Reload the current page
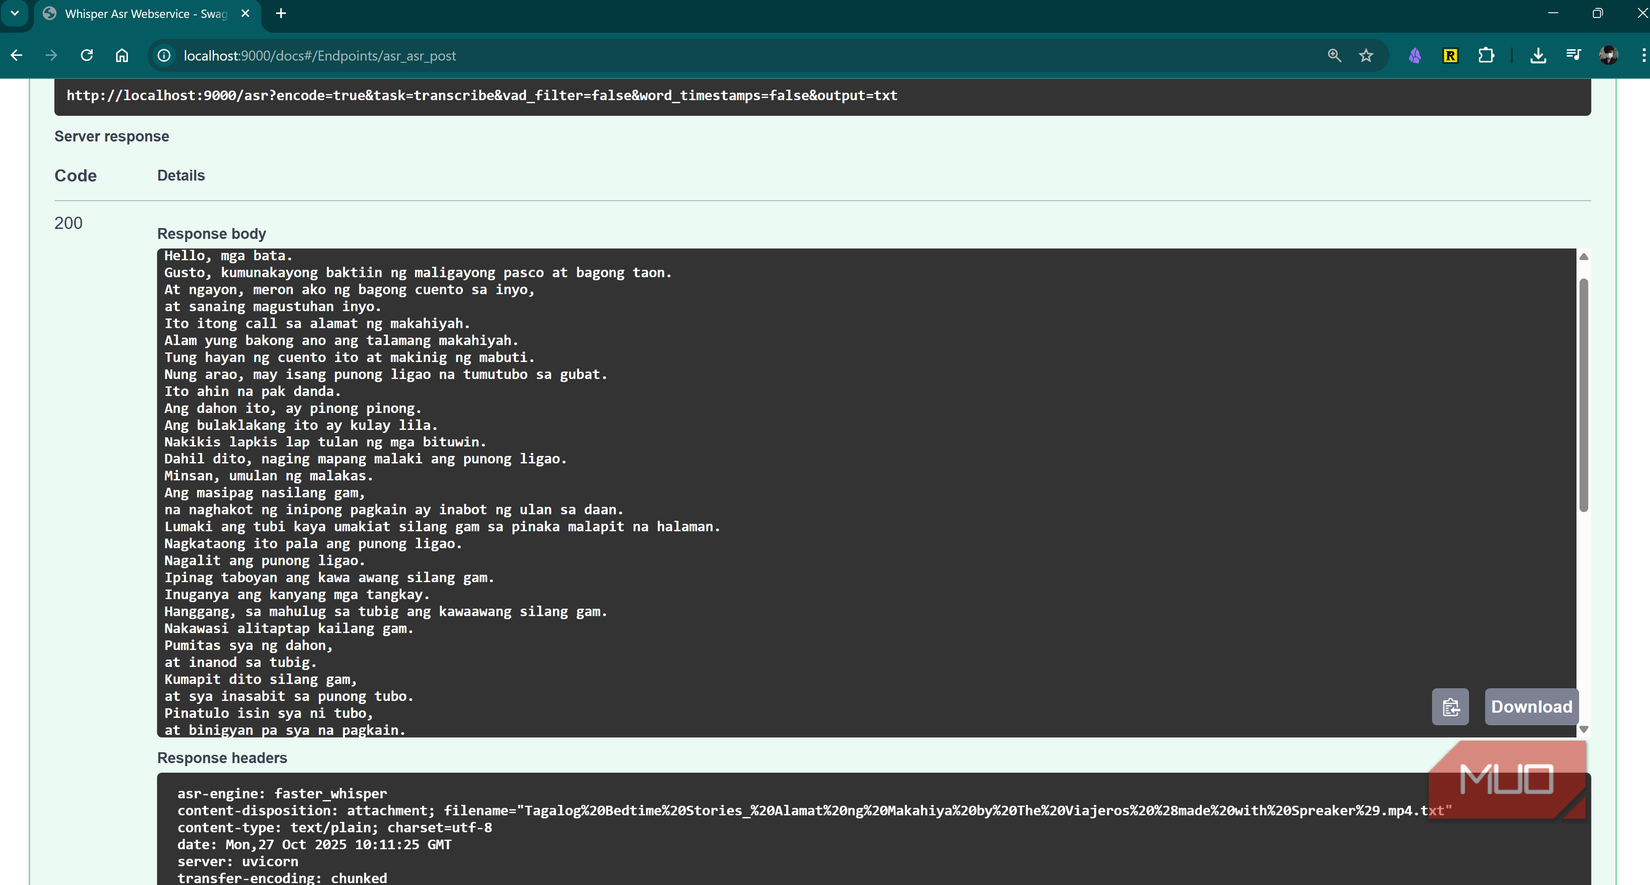This screenshot has height=885, width=1650. pyautogui.click(x=87, y=56)
